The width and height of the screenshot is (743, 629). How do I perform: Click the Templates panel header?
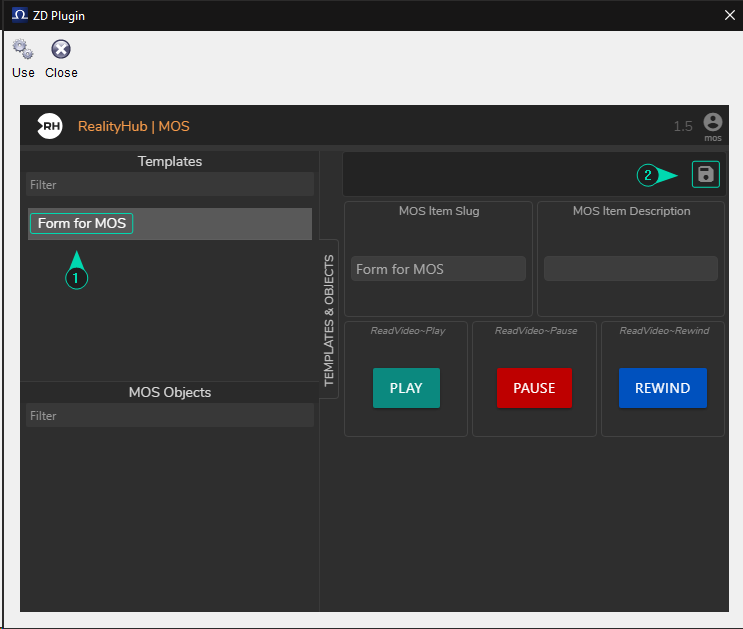point(170,161)
